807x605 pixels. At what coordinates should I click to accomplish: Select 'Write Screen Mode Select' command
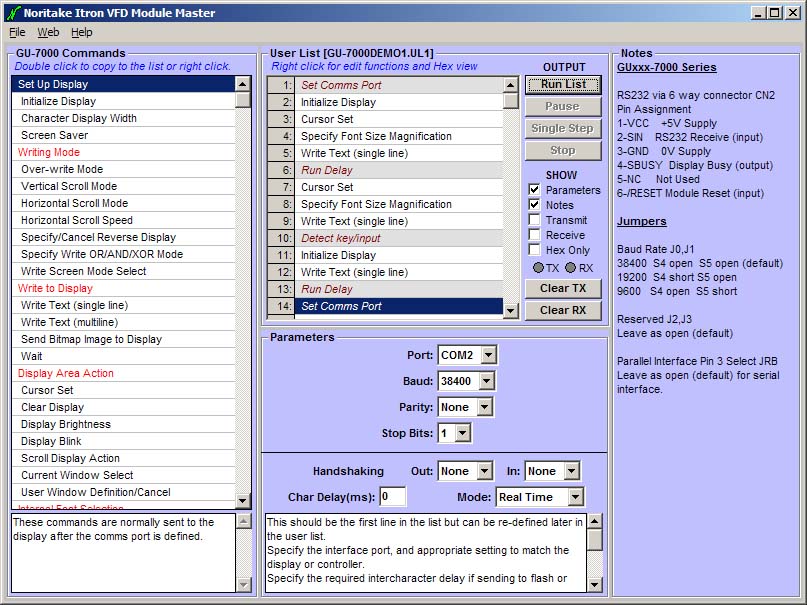[123, 271]
